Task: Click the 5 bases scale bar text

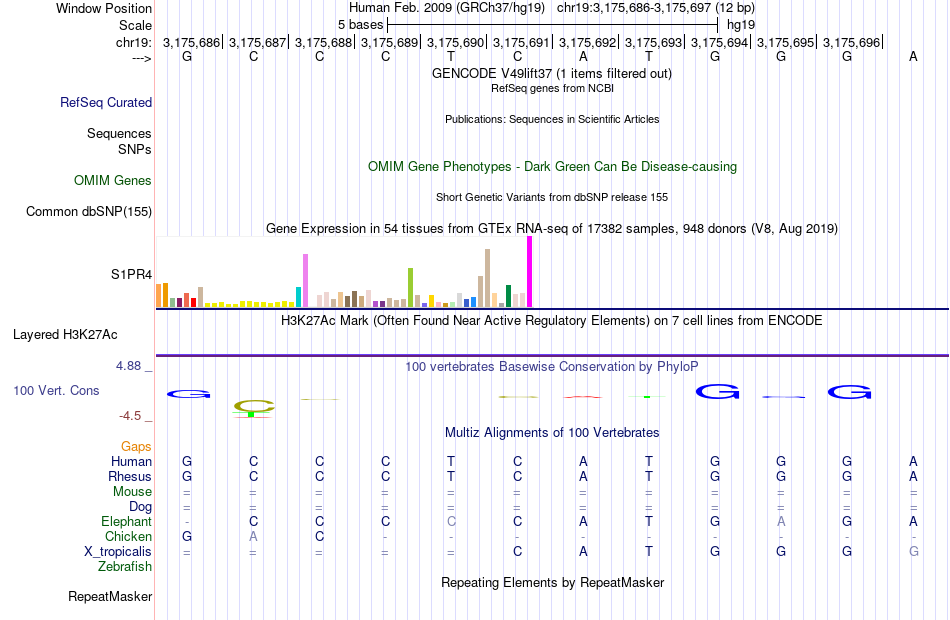Action: (360, 25)
